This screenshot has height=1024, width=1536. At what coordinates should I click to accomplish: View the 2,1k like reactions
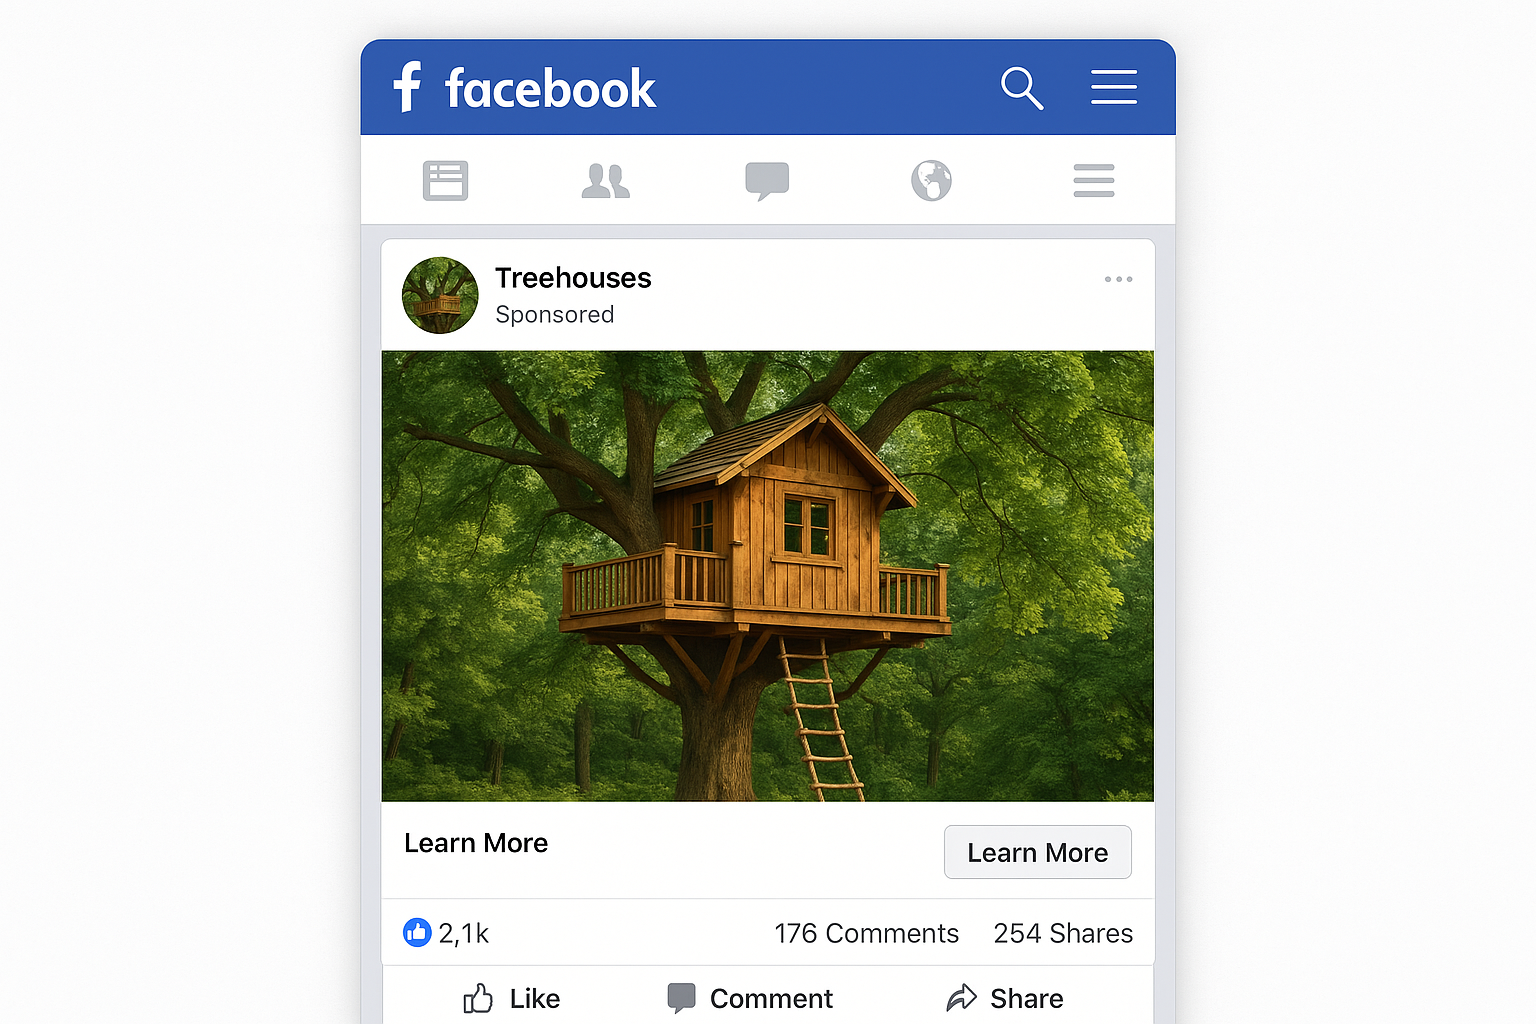pyautogui.click(x=446, y=933)
